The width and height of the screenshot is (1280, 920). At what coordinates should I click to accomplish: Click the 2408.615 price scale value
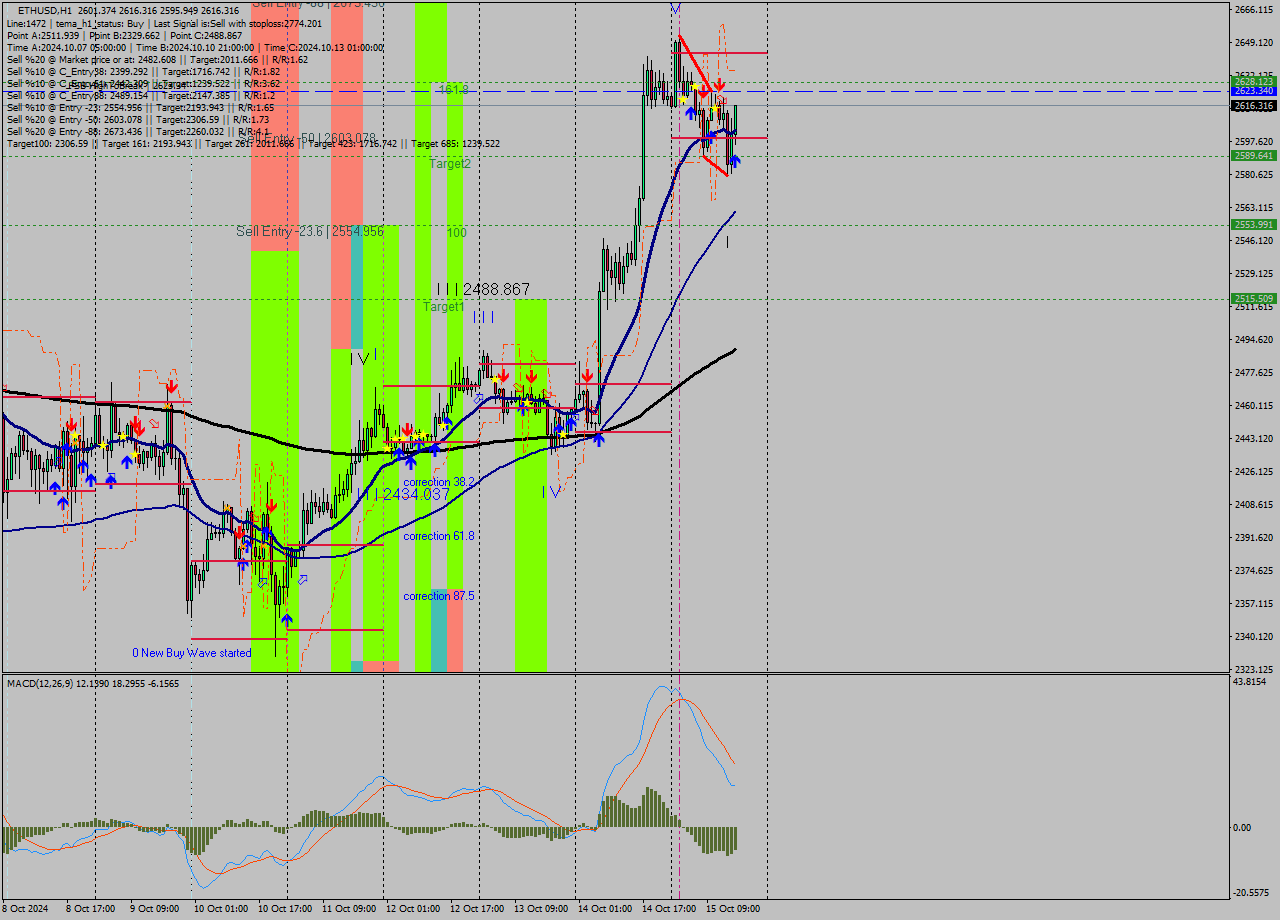coord(1254,505)
